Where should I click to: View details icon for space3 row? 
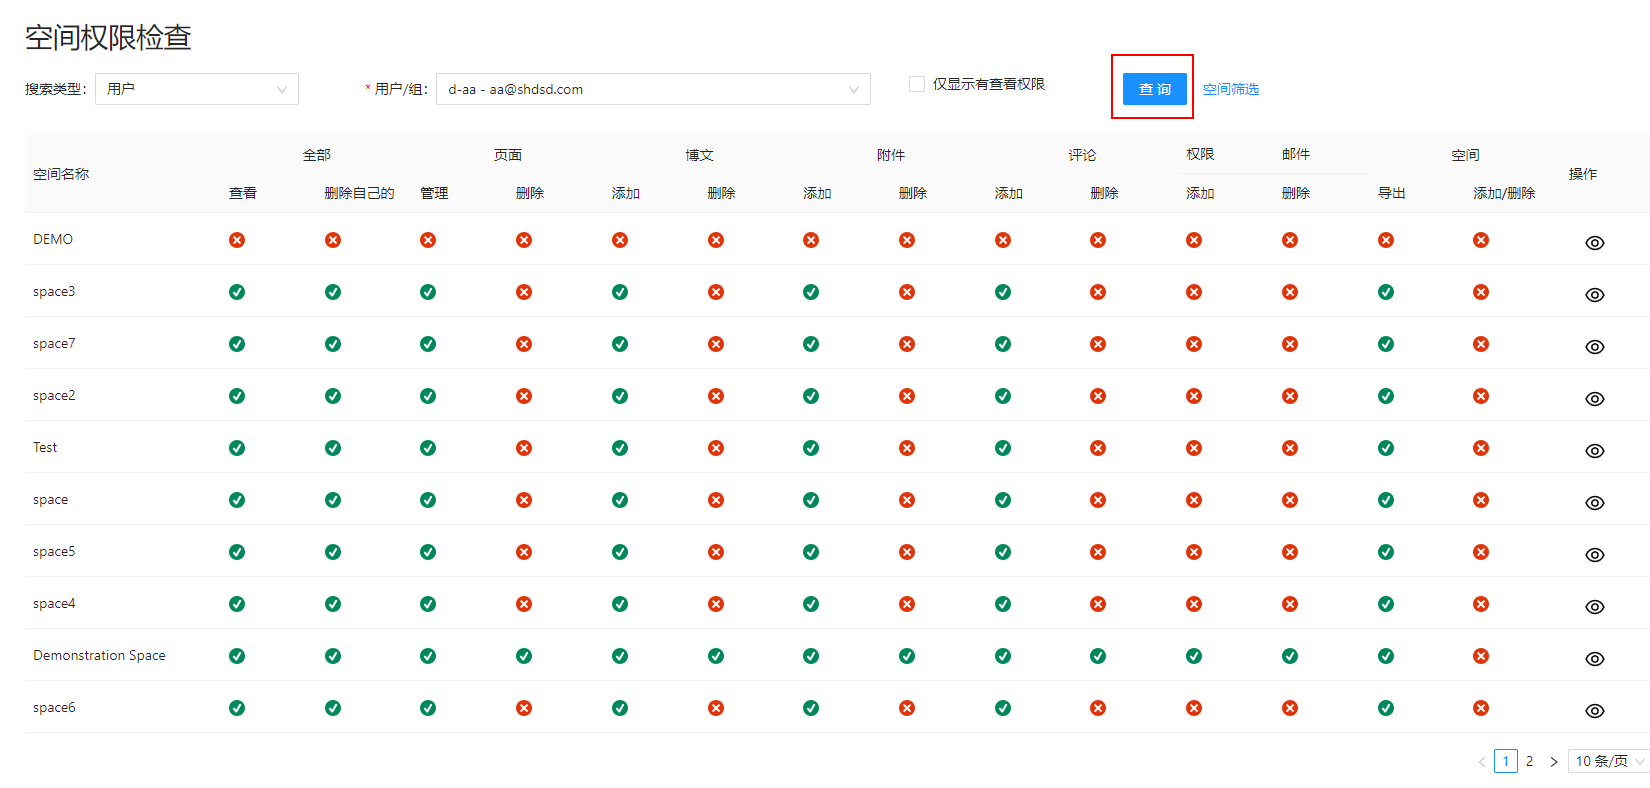click(x=1594, y=295)
